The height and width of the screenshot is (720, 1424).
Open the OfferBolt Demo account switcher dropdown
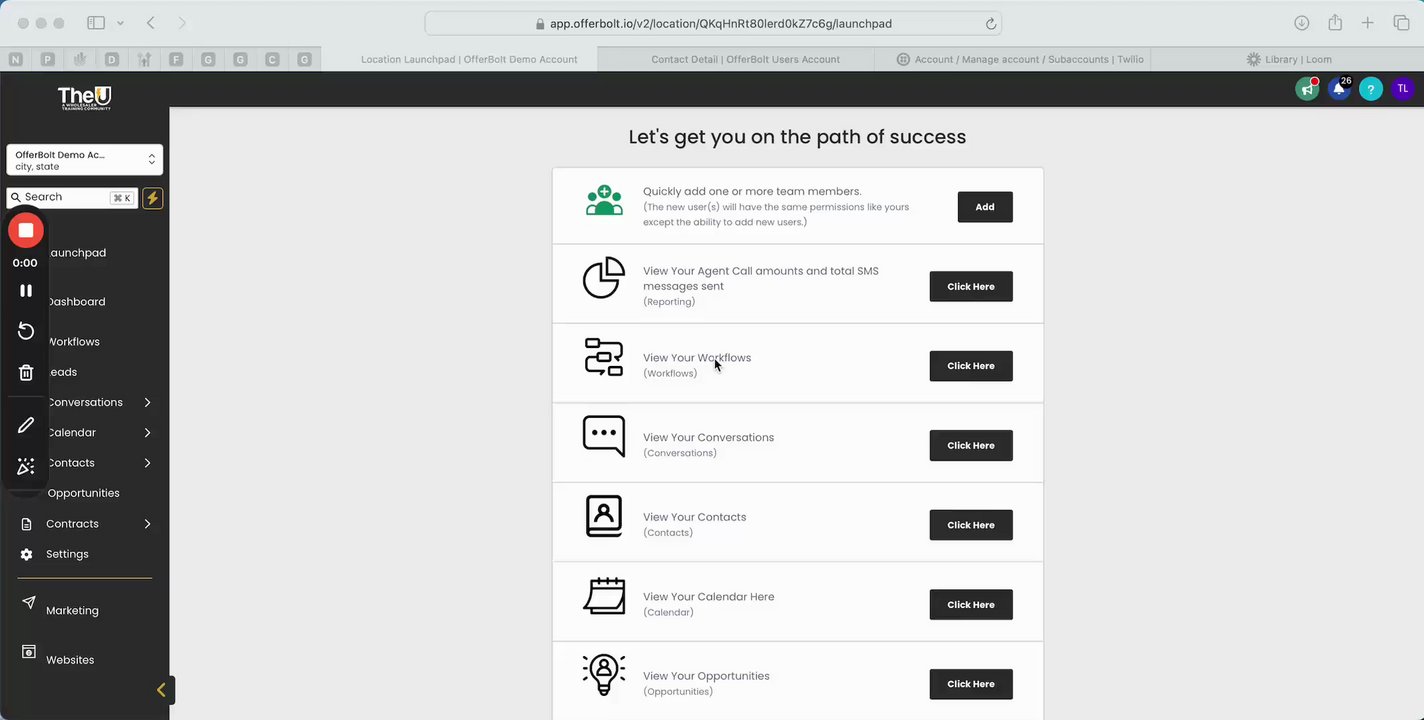pos(84,160)
